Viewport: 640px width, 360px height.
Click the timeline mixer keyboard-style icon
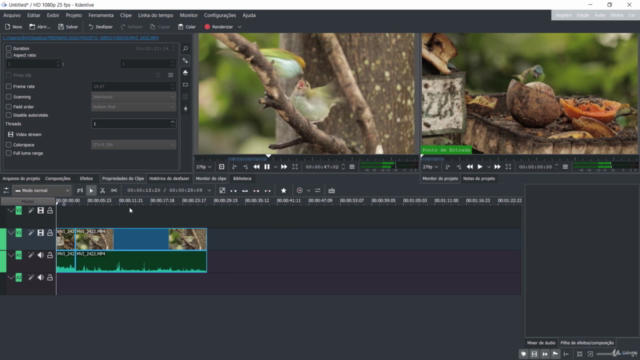331,191
